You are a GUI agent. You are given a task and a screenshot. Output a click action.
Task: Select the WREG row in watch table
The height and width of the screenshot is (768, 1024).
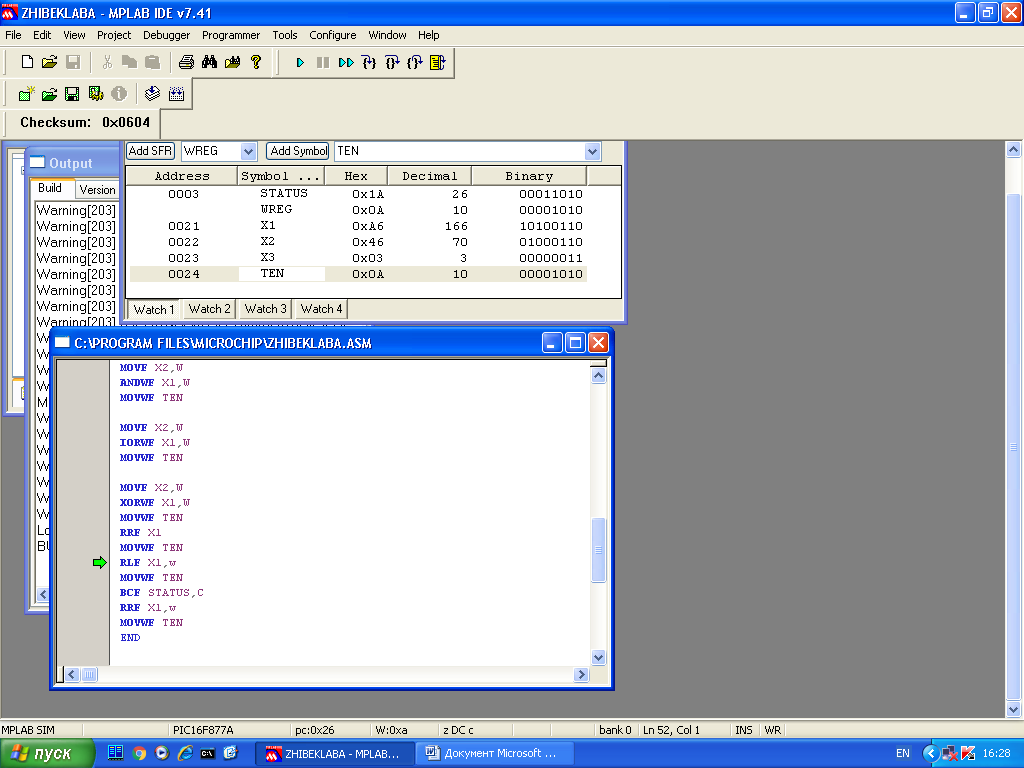point(358,210)
